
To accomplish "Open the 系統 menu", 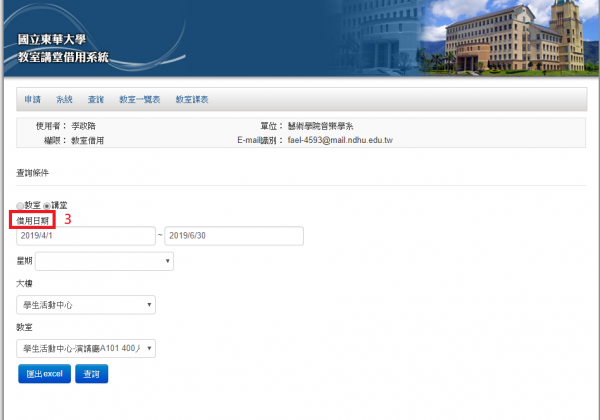I will 64,99.
